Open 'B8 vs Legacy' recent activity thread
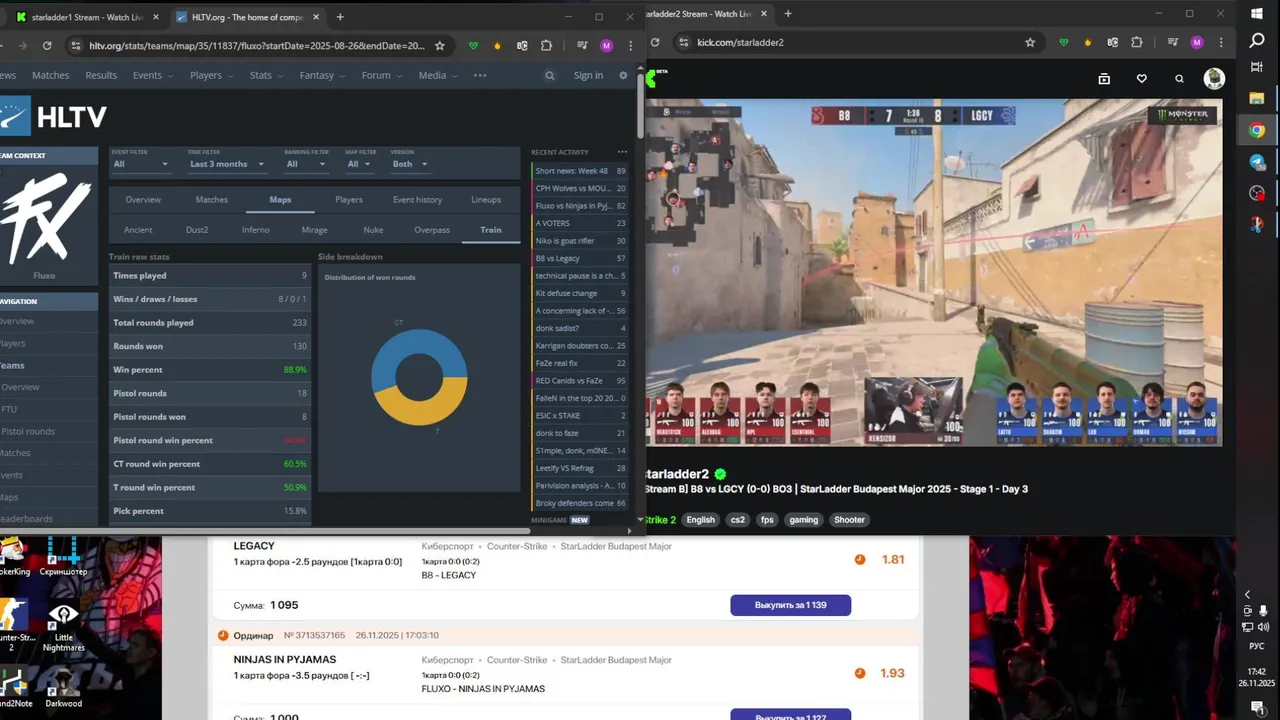1280x720 pixels. [580, 258]
